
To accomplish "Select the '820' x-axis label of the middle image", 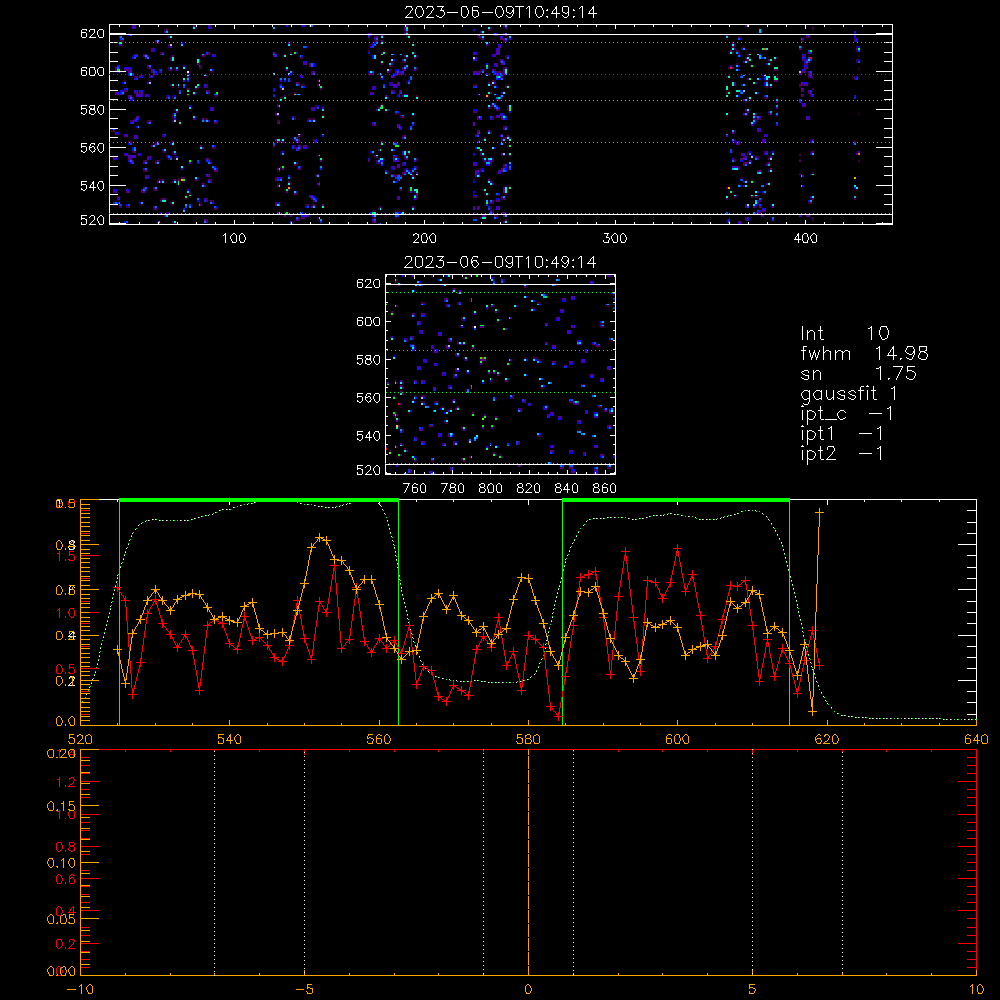I will (x=529, y=489).
